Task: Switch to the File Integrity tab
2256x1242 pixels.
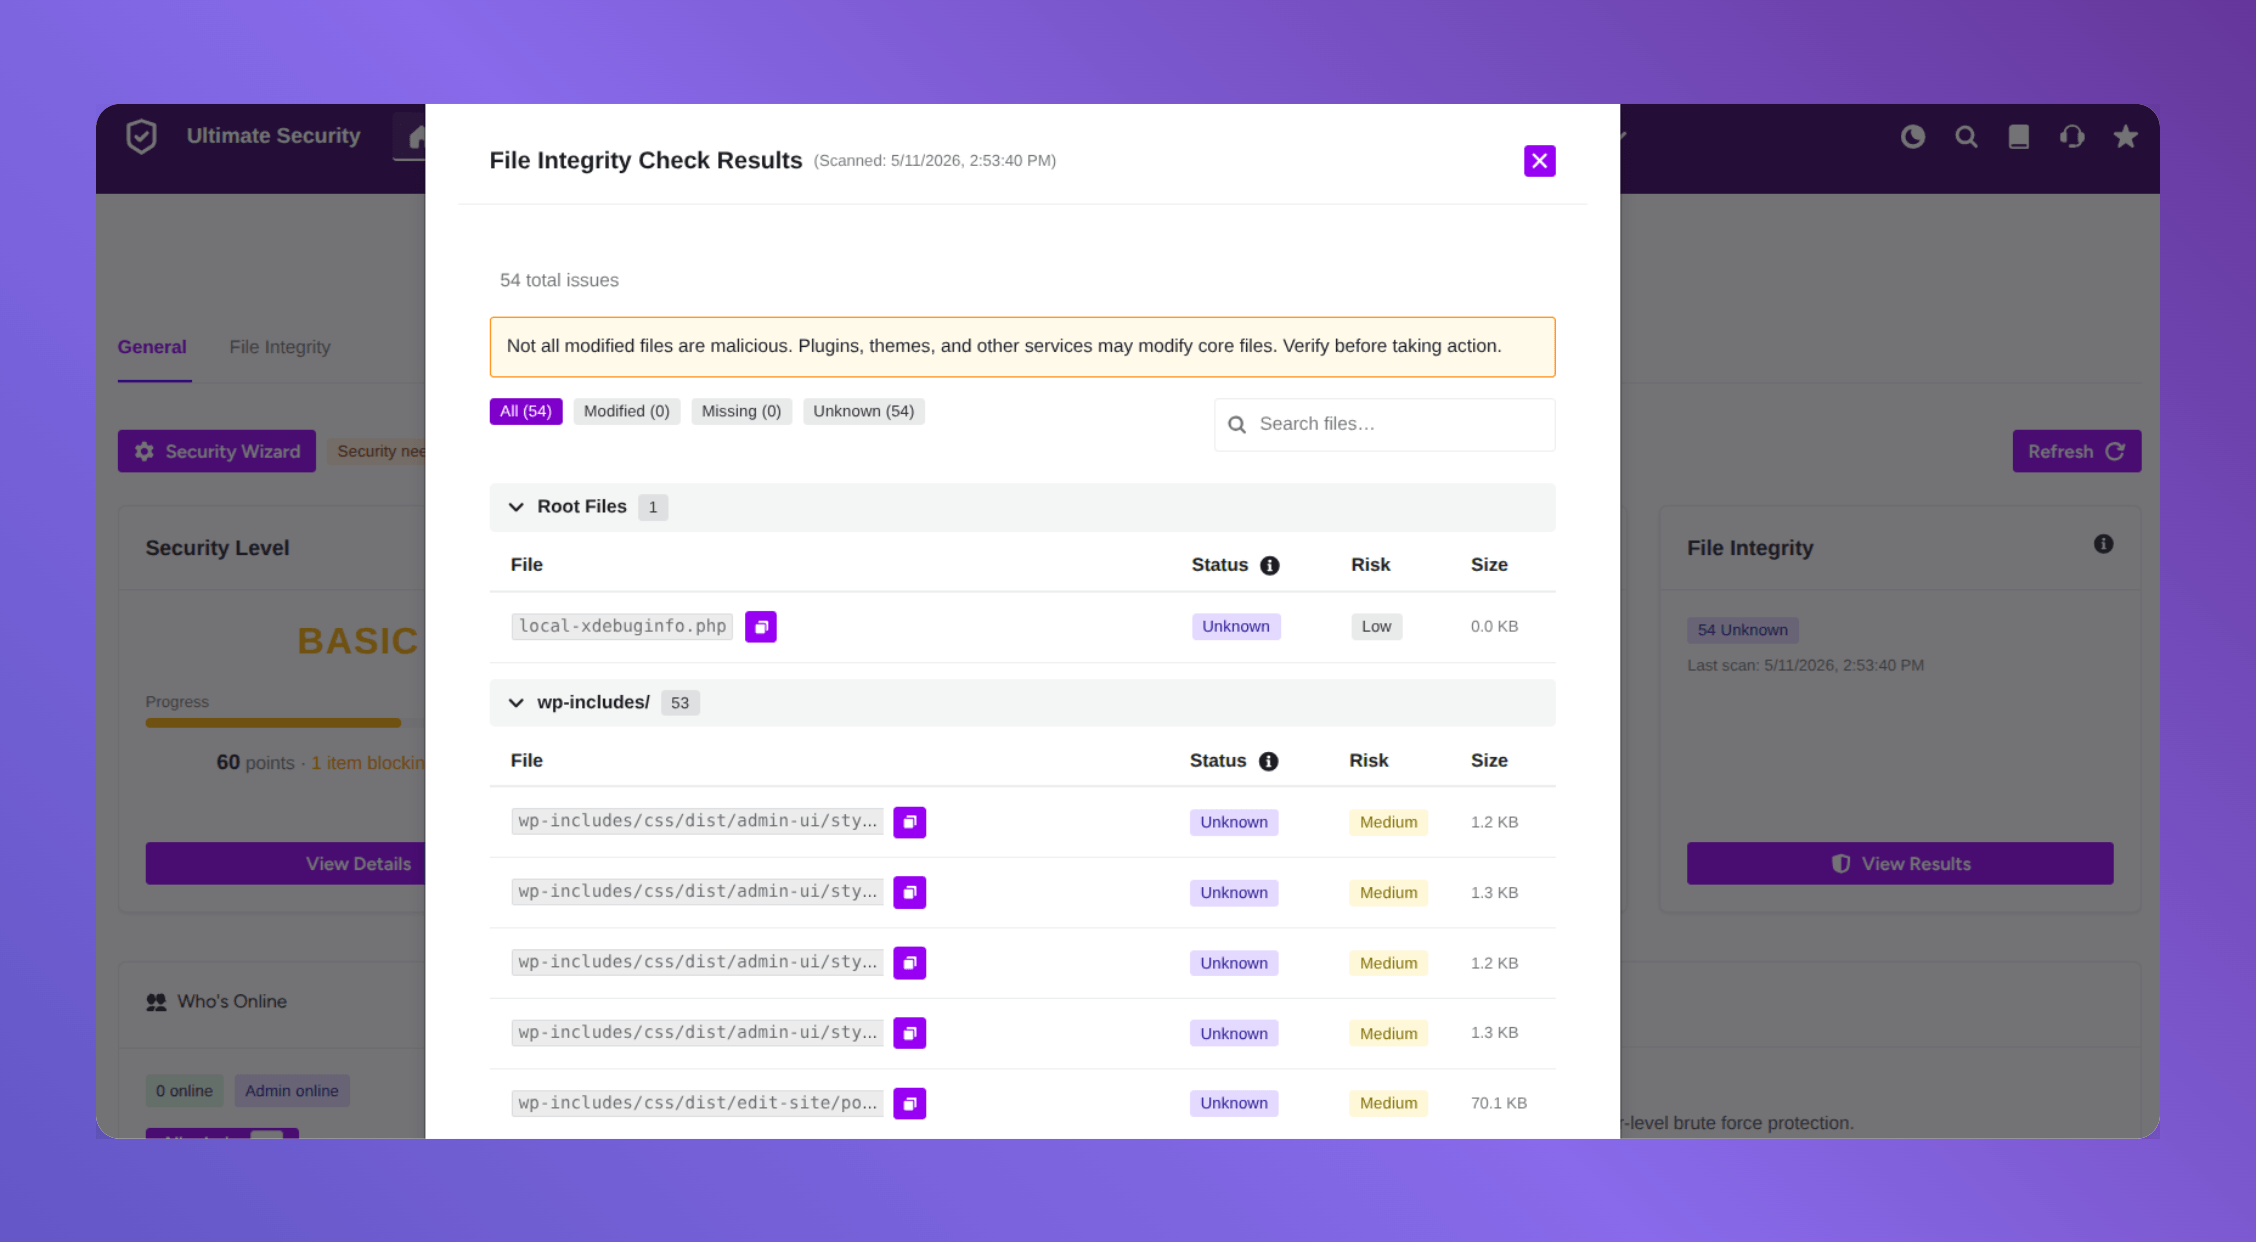Action: [x=280, y=347]
